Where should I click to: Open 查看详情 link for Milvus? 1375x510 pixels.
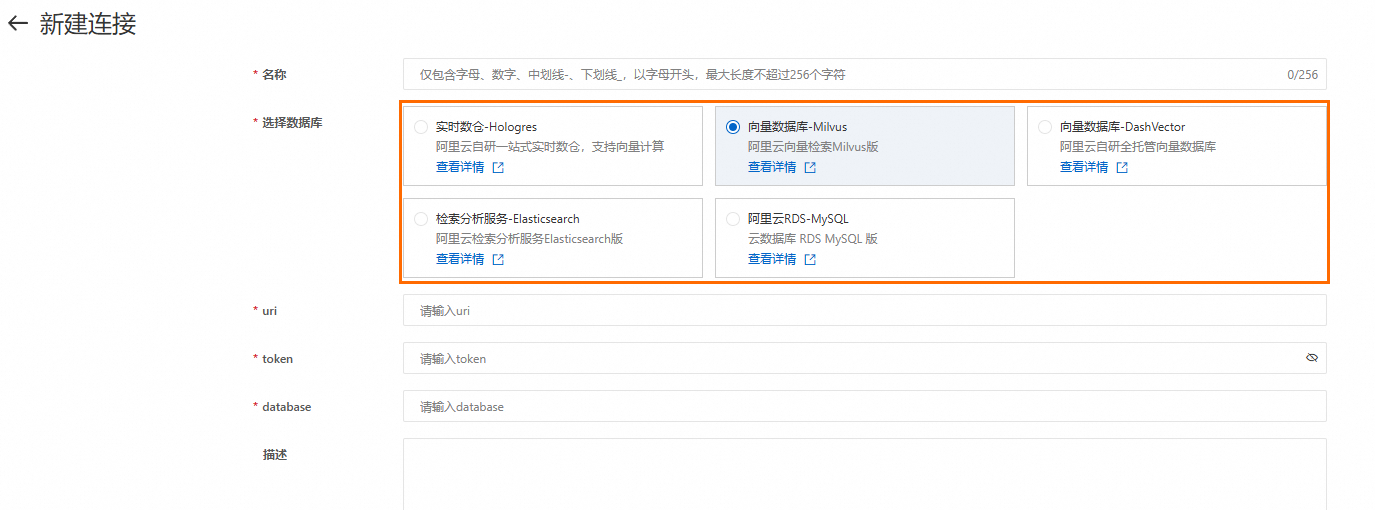[772, 168]
